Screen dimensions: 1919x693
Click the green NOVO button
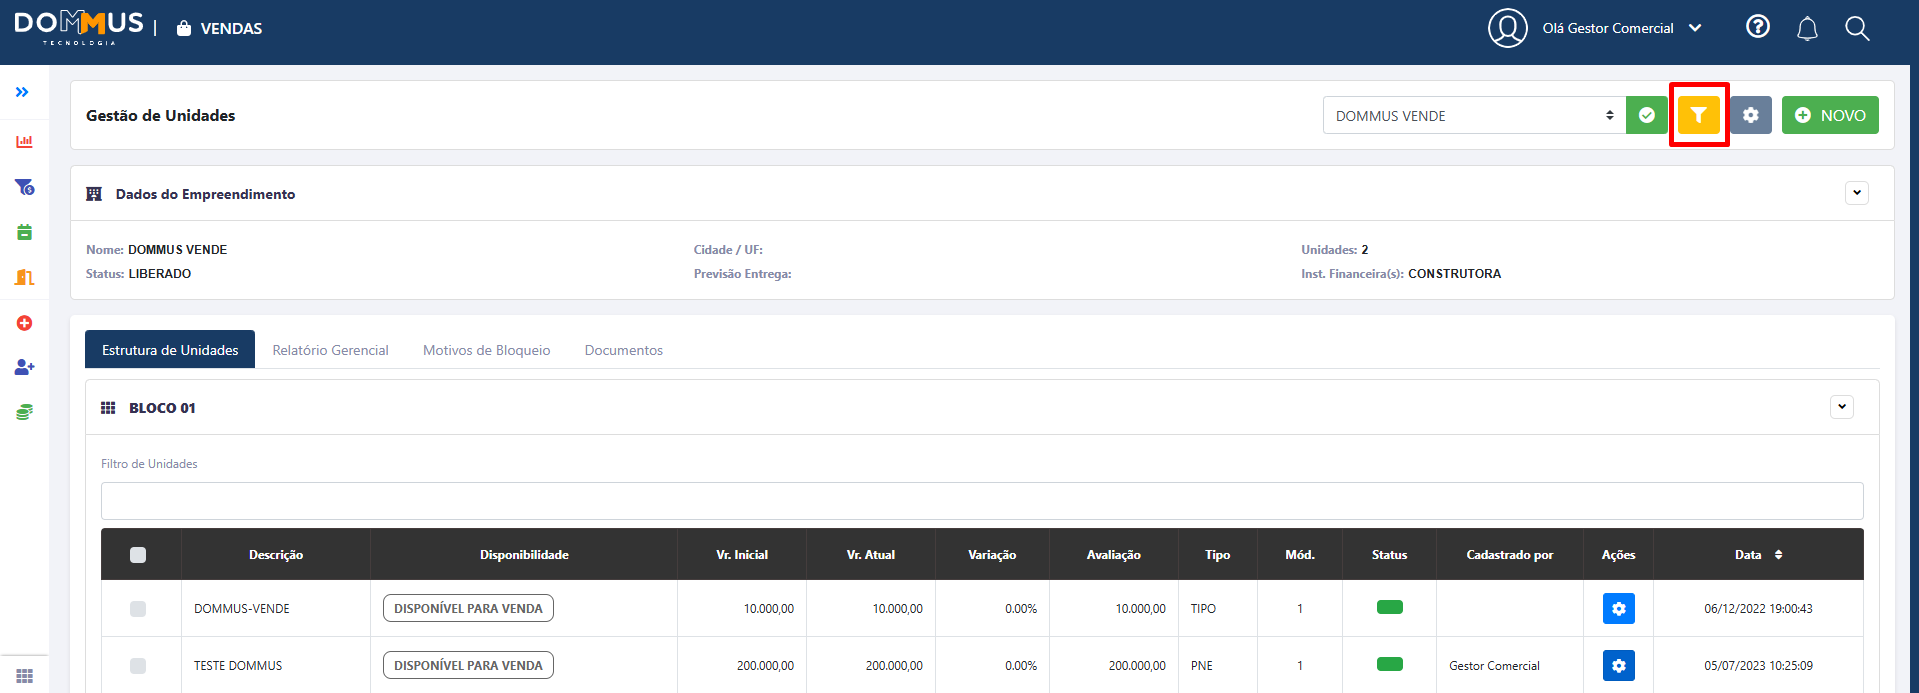click(1829, 115)
